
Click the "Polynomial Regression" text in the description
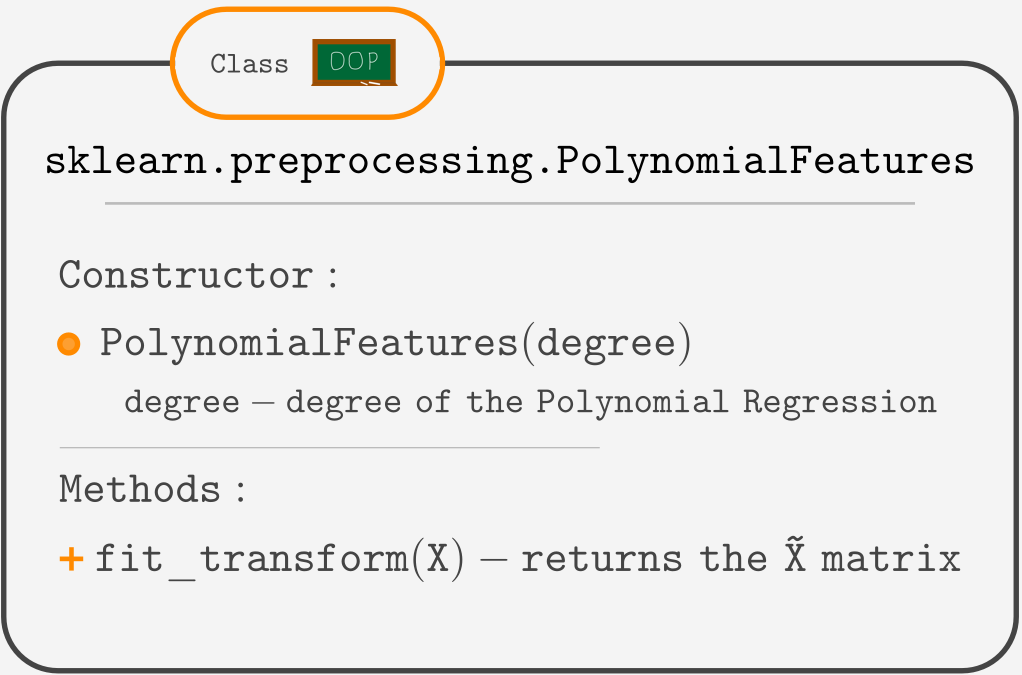(x=736, y=403)
